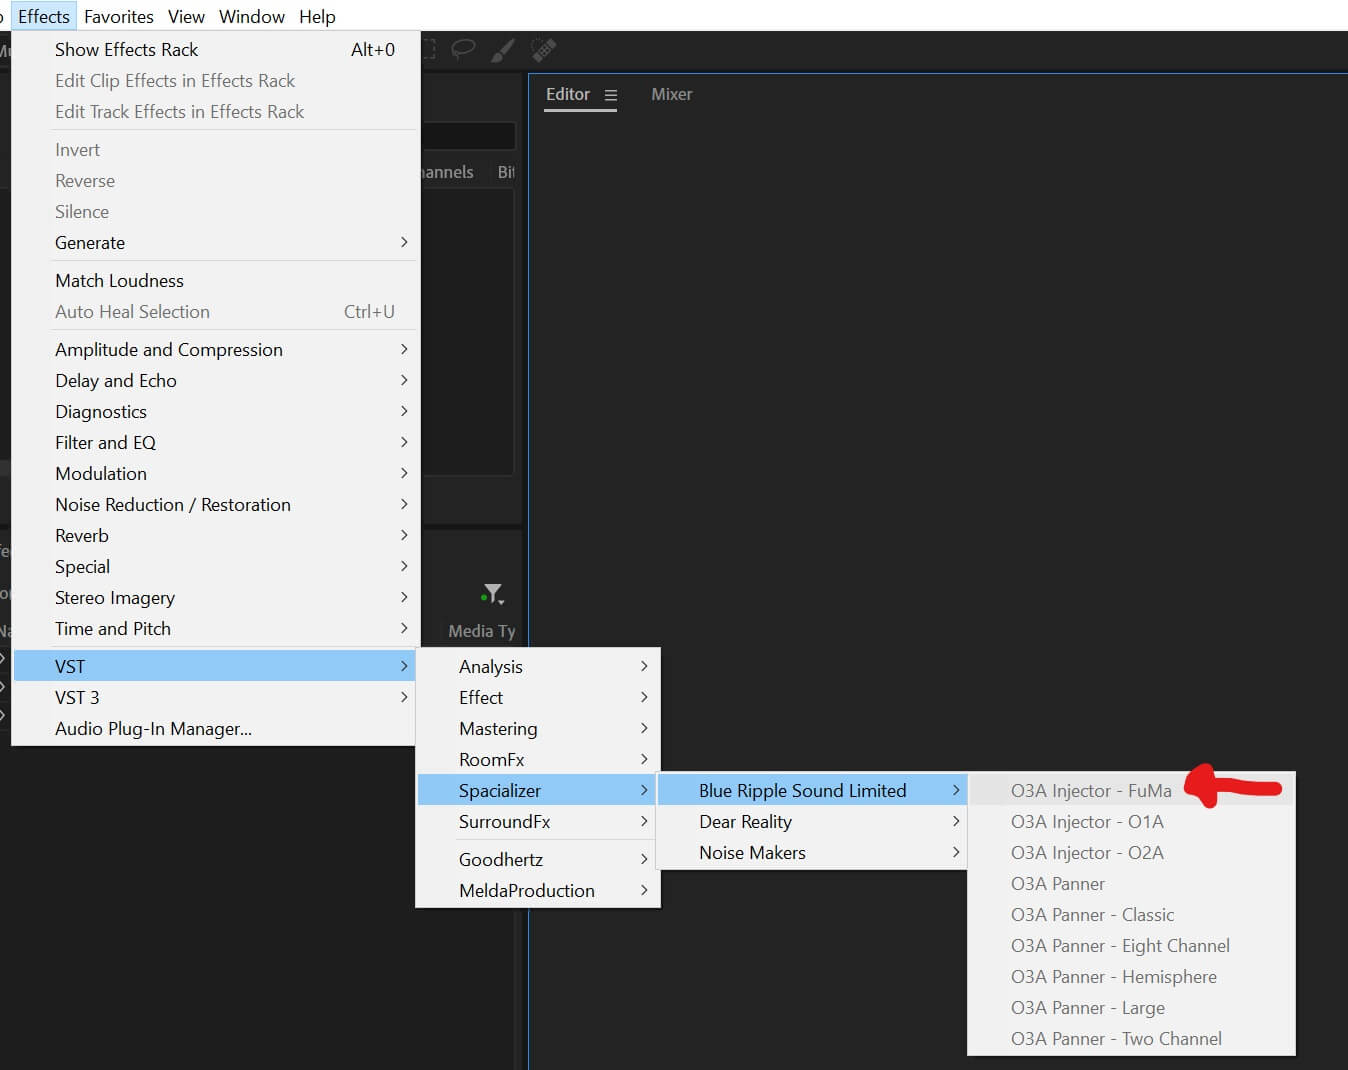The image size is (1348, 1070).
Task: Expand Filter and EQ submenu
Action: click(215, 442)
